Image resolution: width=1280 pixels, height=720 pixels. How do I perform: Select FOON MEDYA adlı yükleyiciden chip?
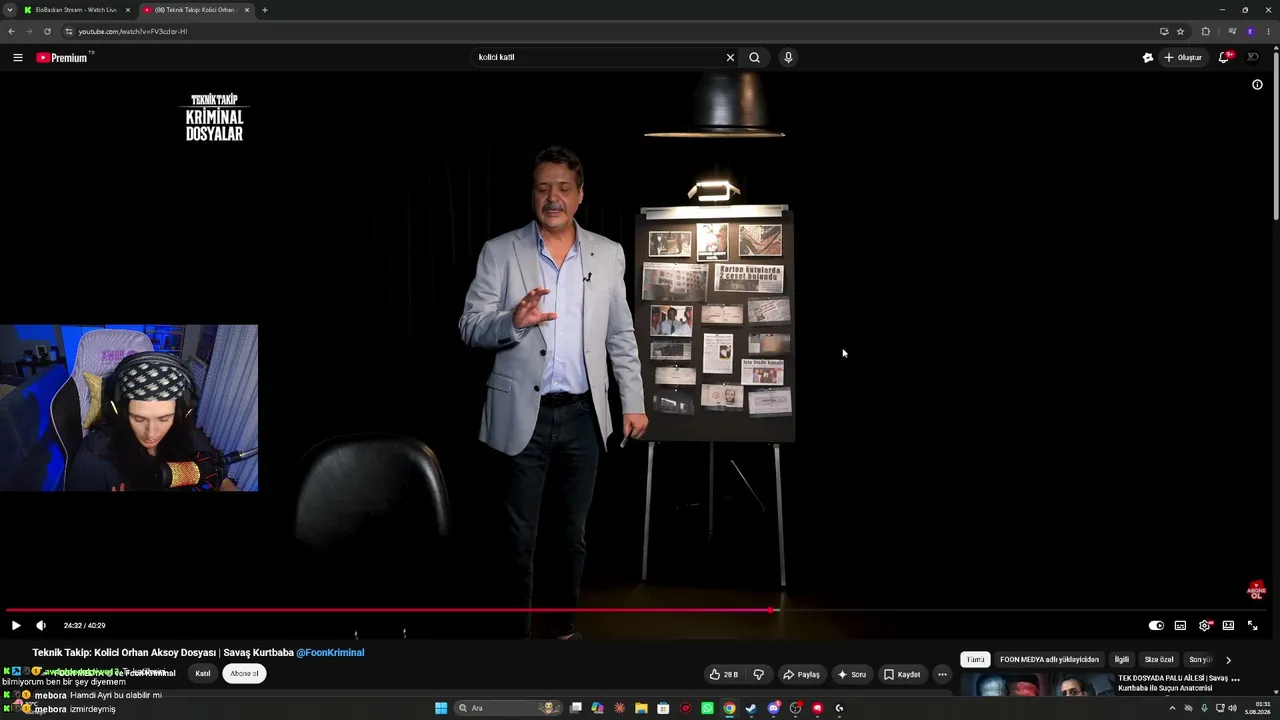pos(1049,659)
